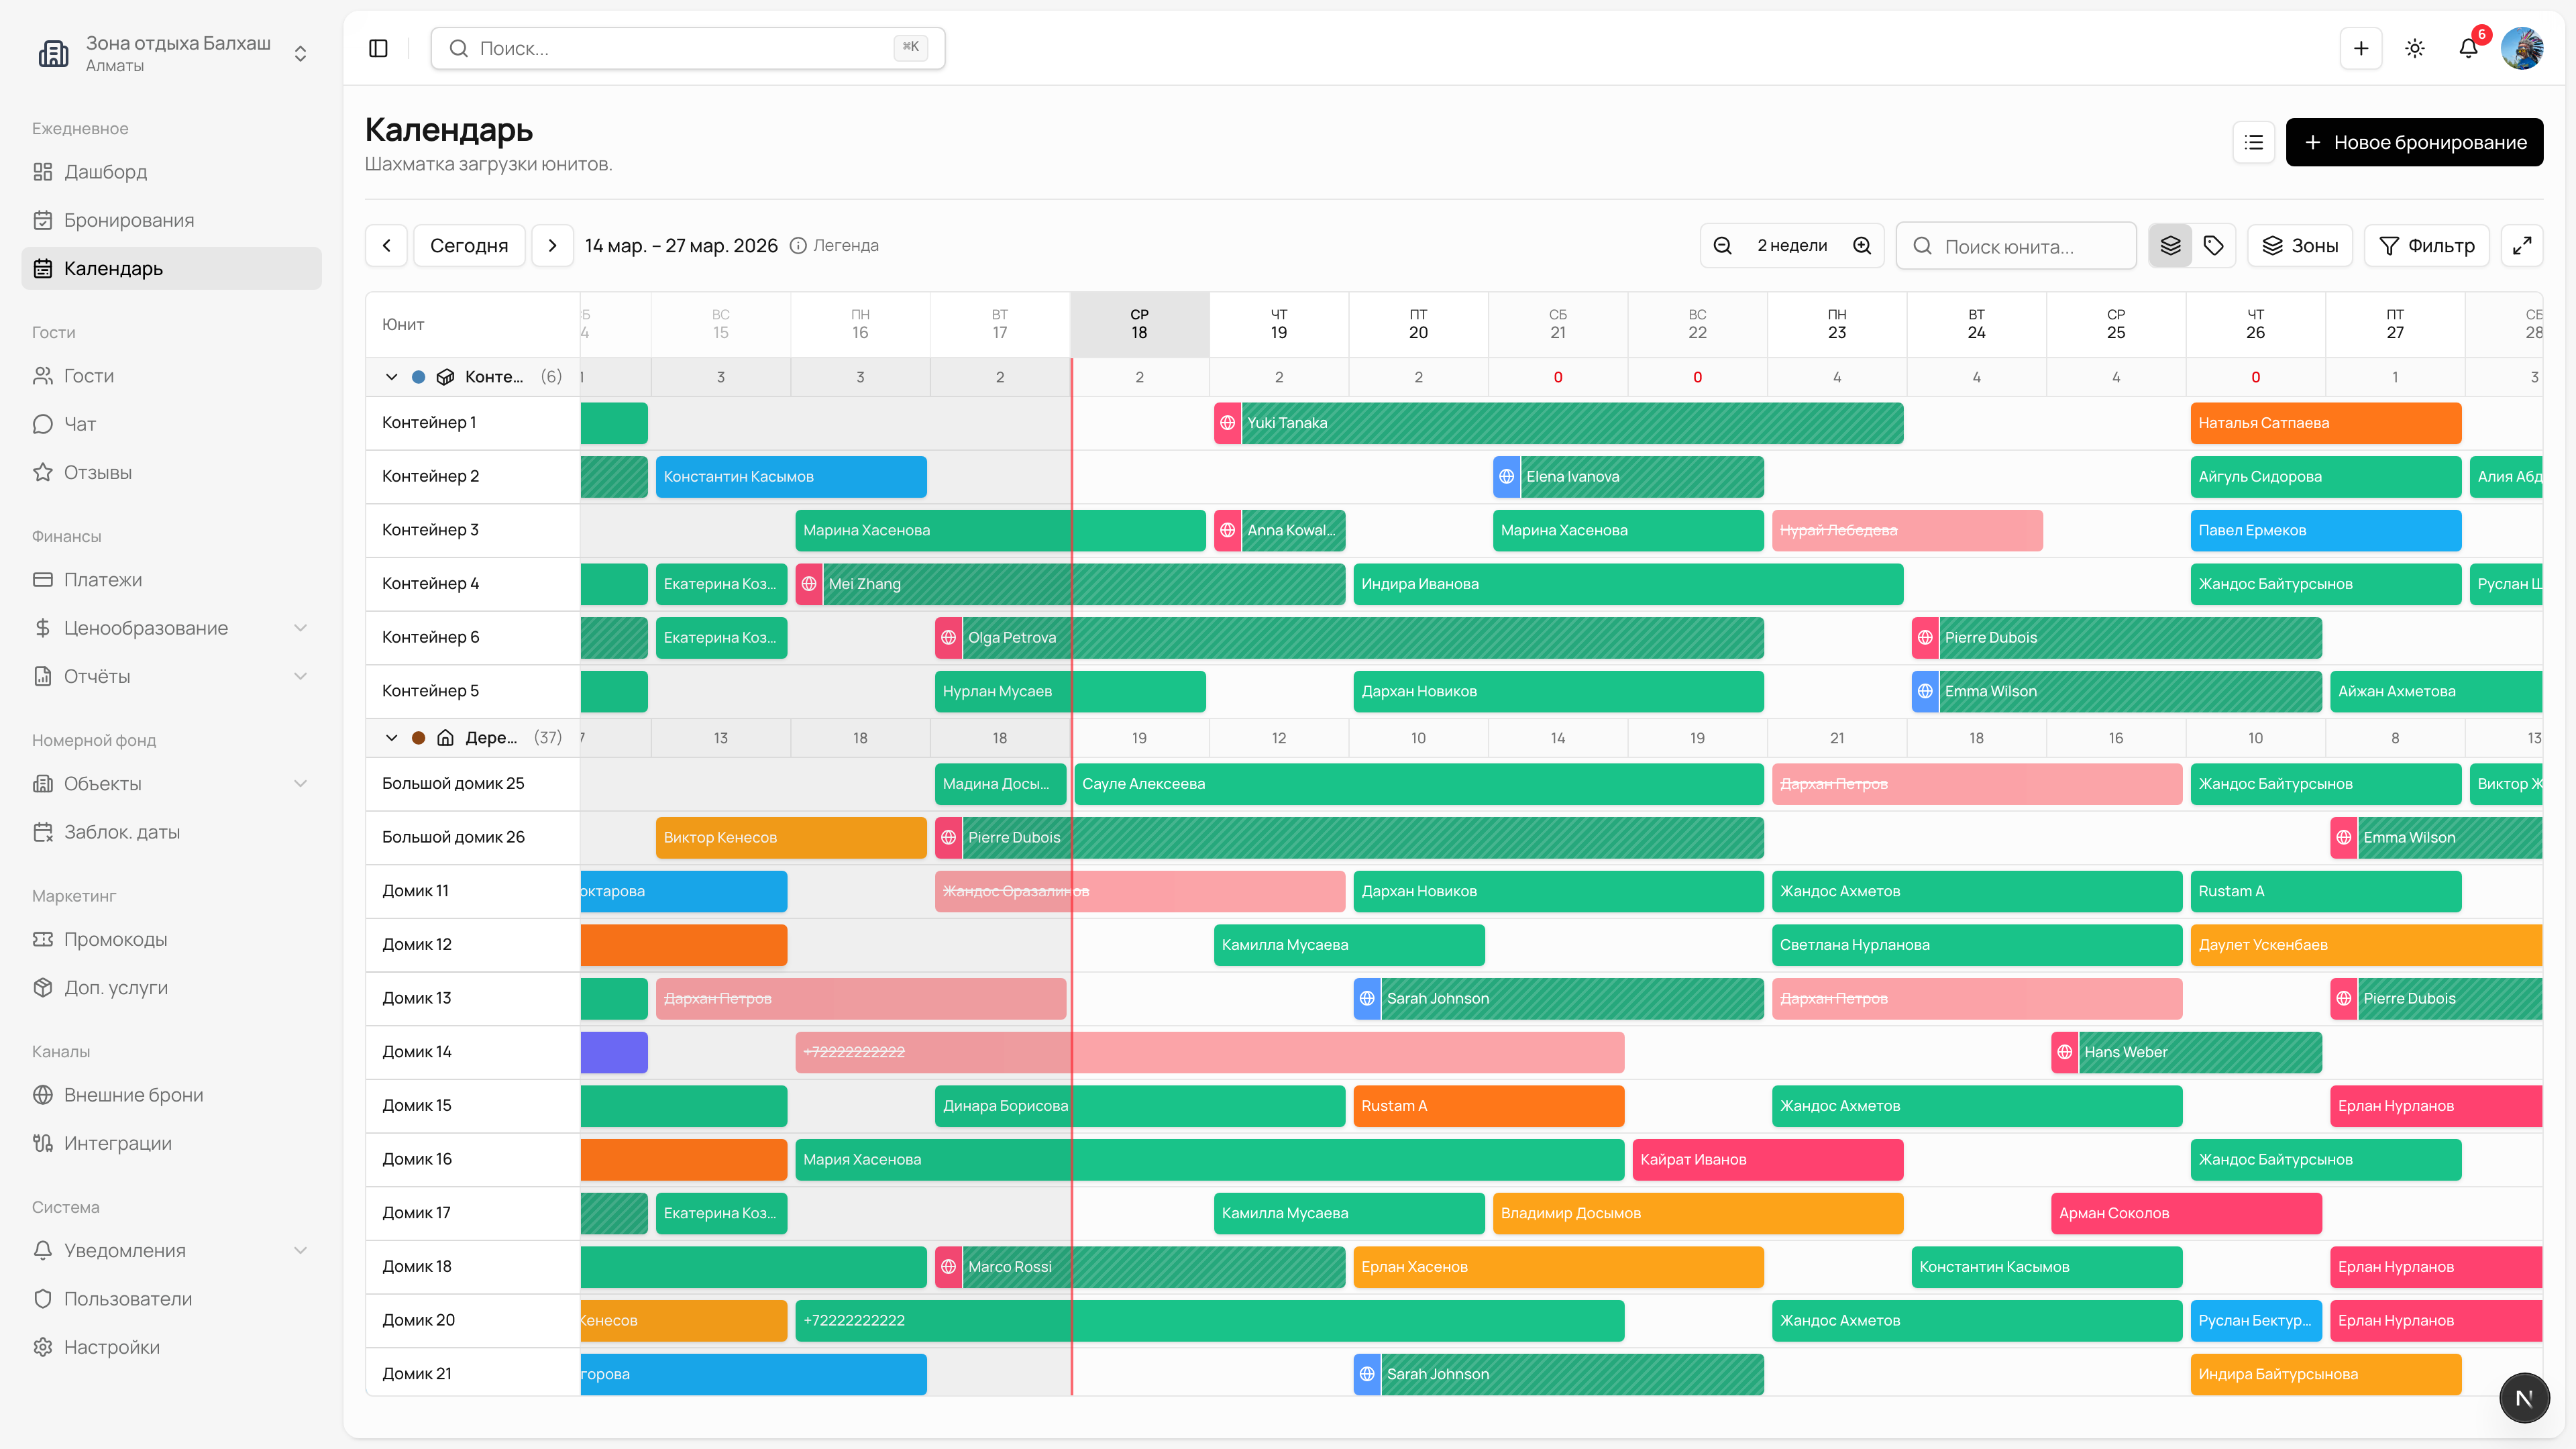This screenshot has height=1449, width=2576.
Task: Toggle the layers grouping view button
Action: point(2170,246)
